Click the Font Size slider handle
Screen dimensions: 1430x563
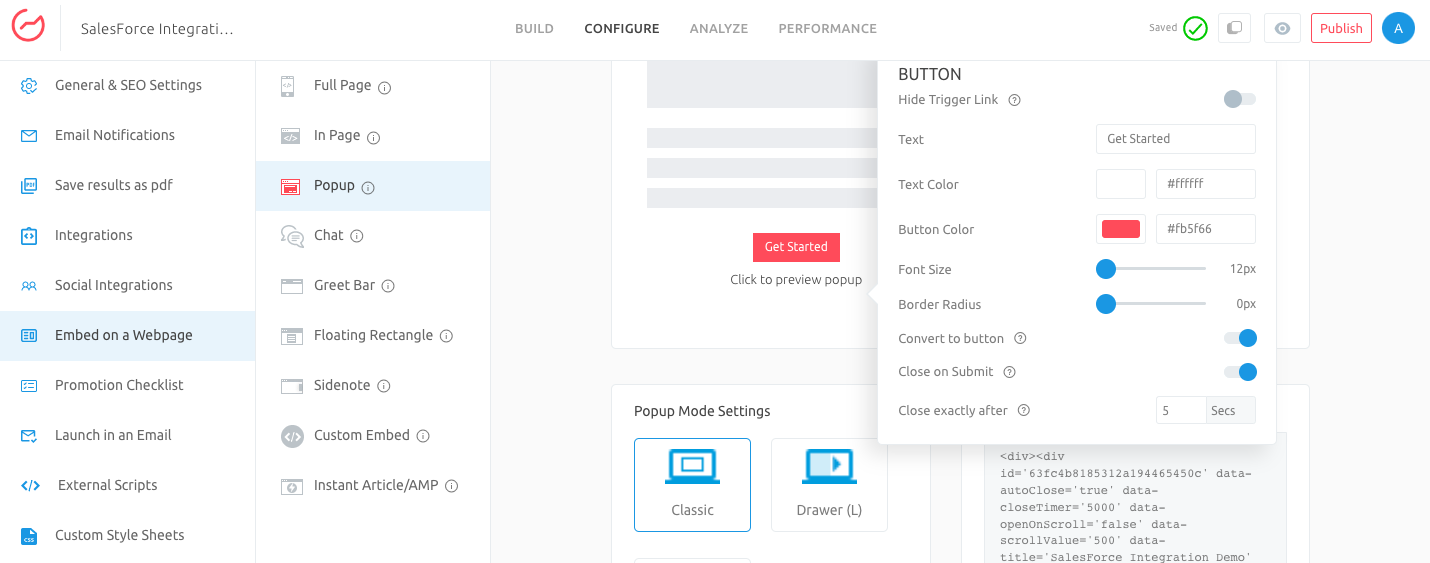(1106, 269)
